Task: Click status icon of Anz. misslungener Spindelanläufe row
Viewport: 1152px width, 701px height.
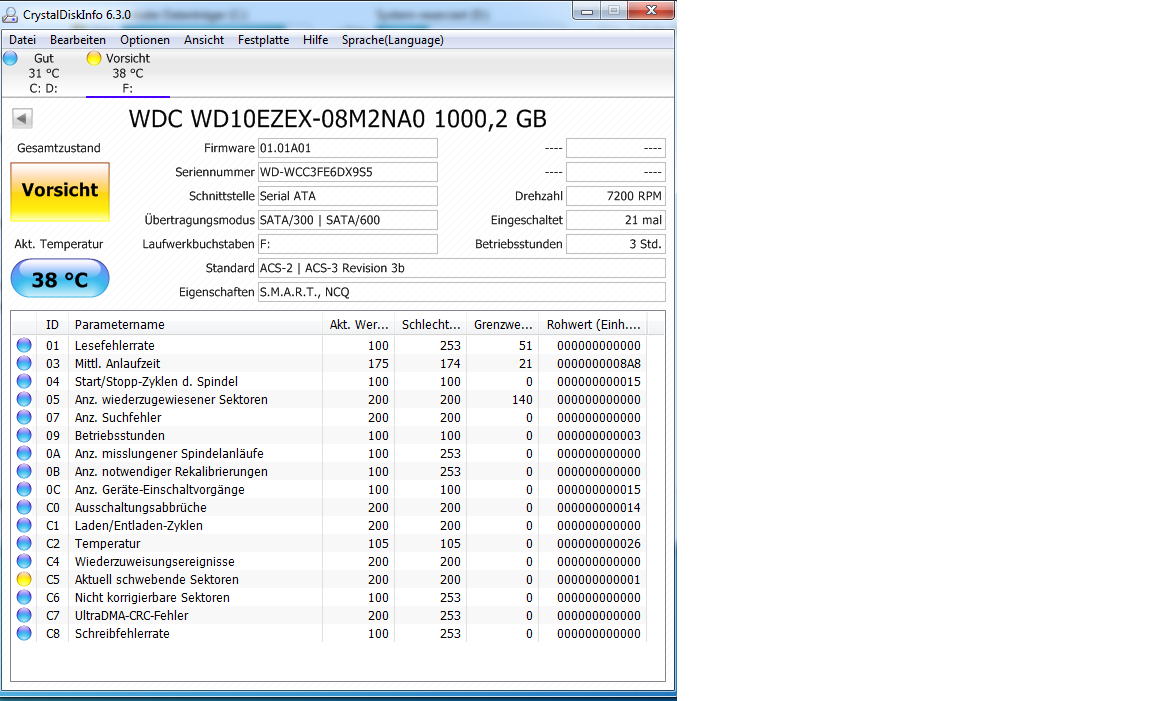Action: click(x=24, y=453)
